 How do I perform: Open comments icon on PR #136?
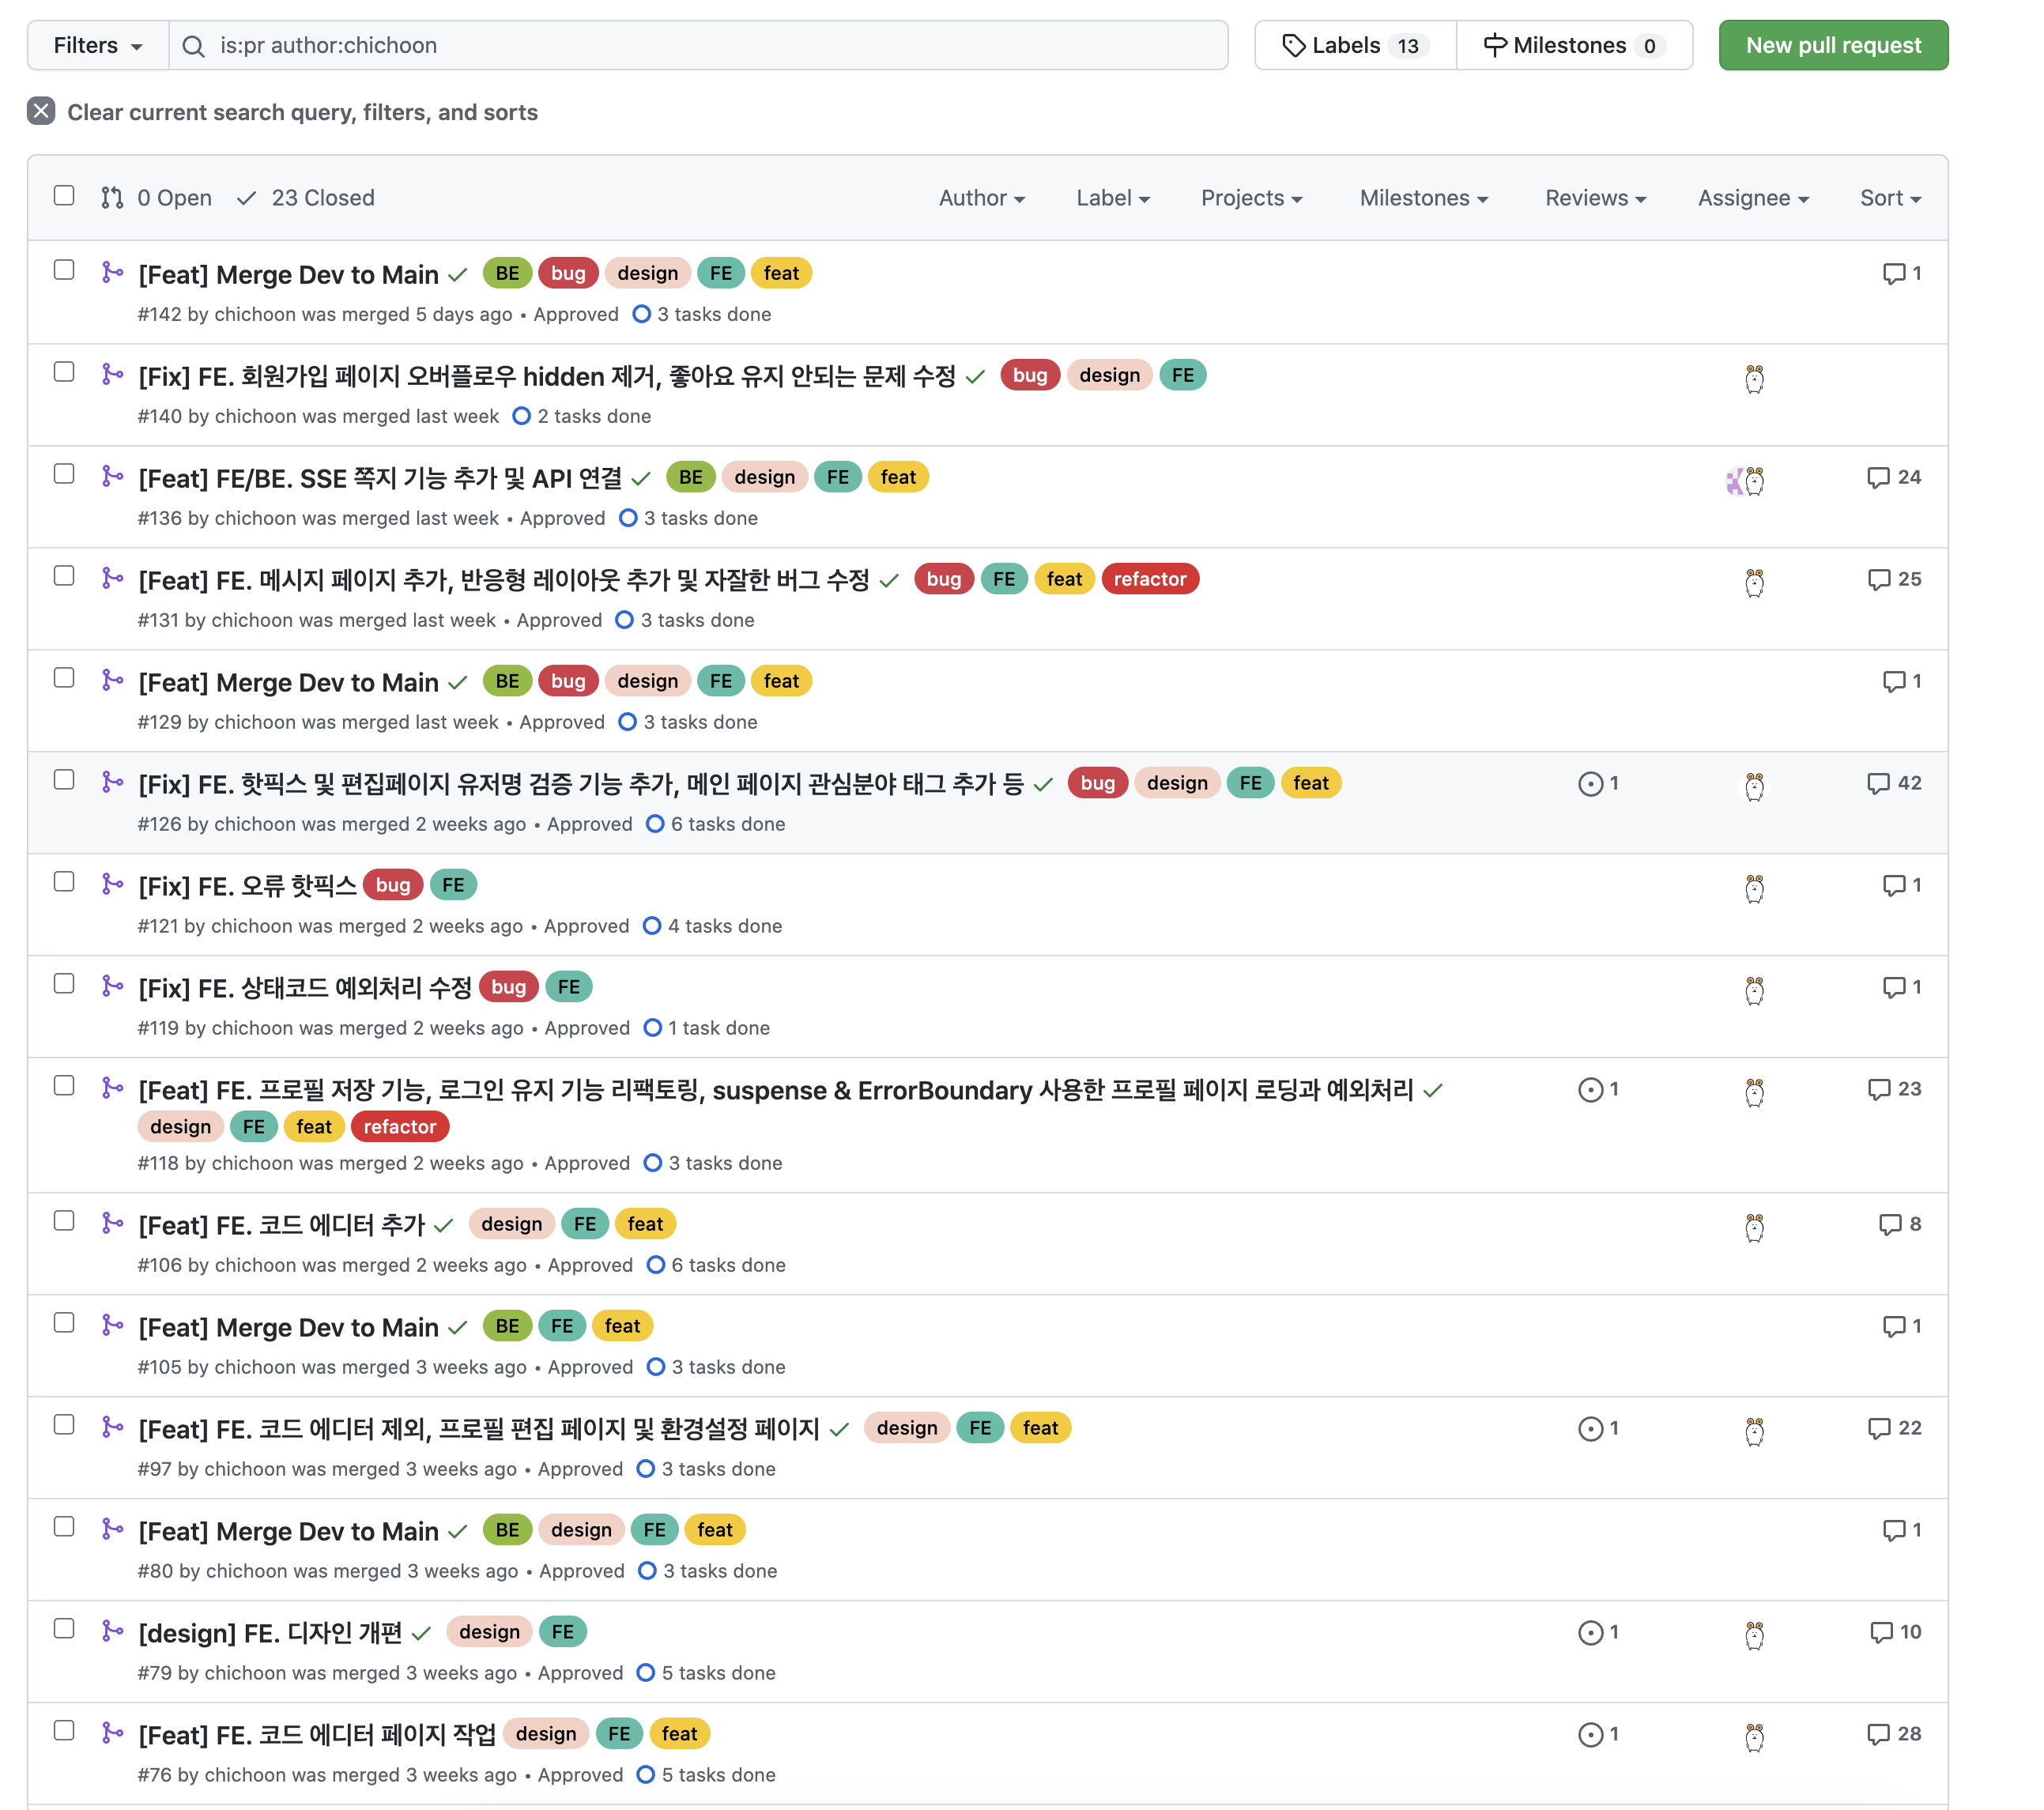[1877, 478]
